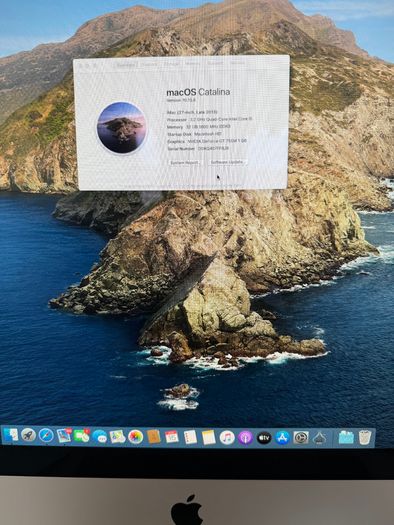The image size is (394, 525).
Task: Open Reminders list icon in dock
Action: 190,437
